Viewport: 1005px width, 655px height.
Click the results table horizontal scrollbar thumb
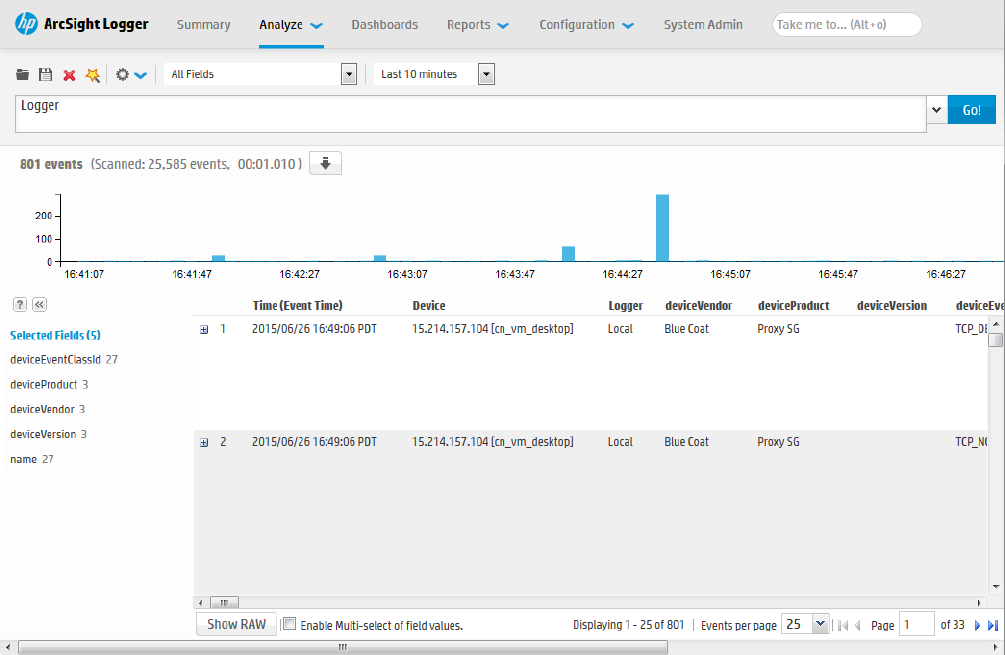click(224, 602)
